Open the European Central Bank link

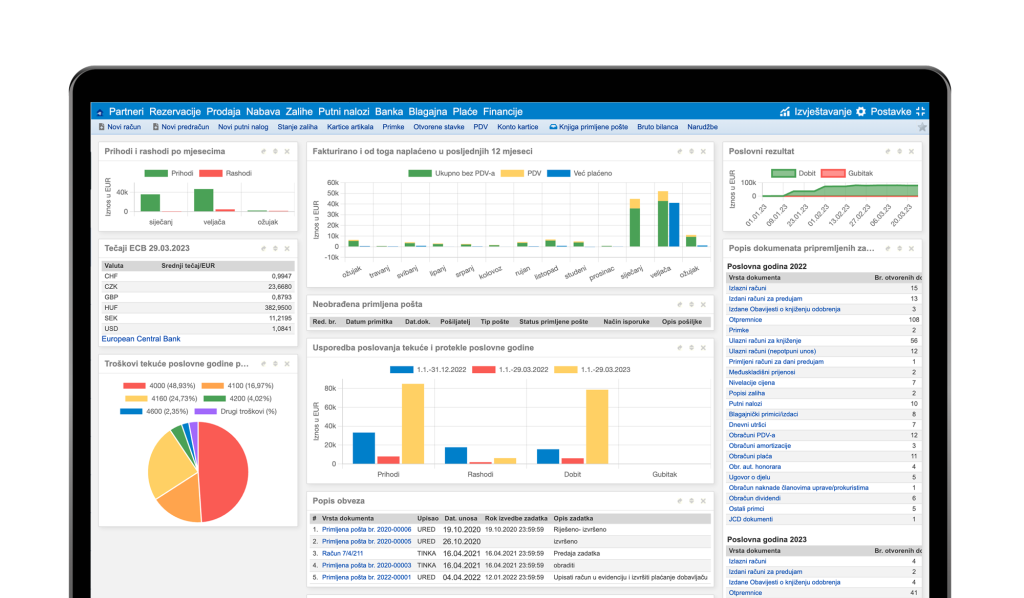coord(141,339)
